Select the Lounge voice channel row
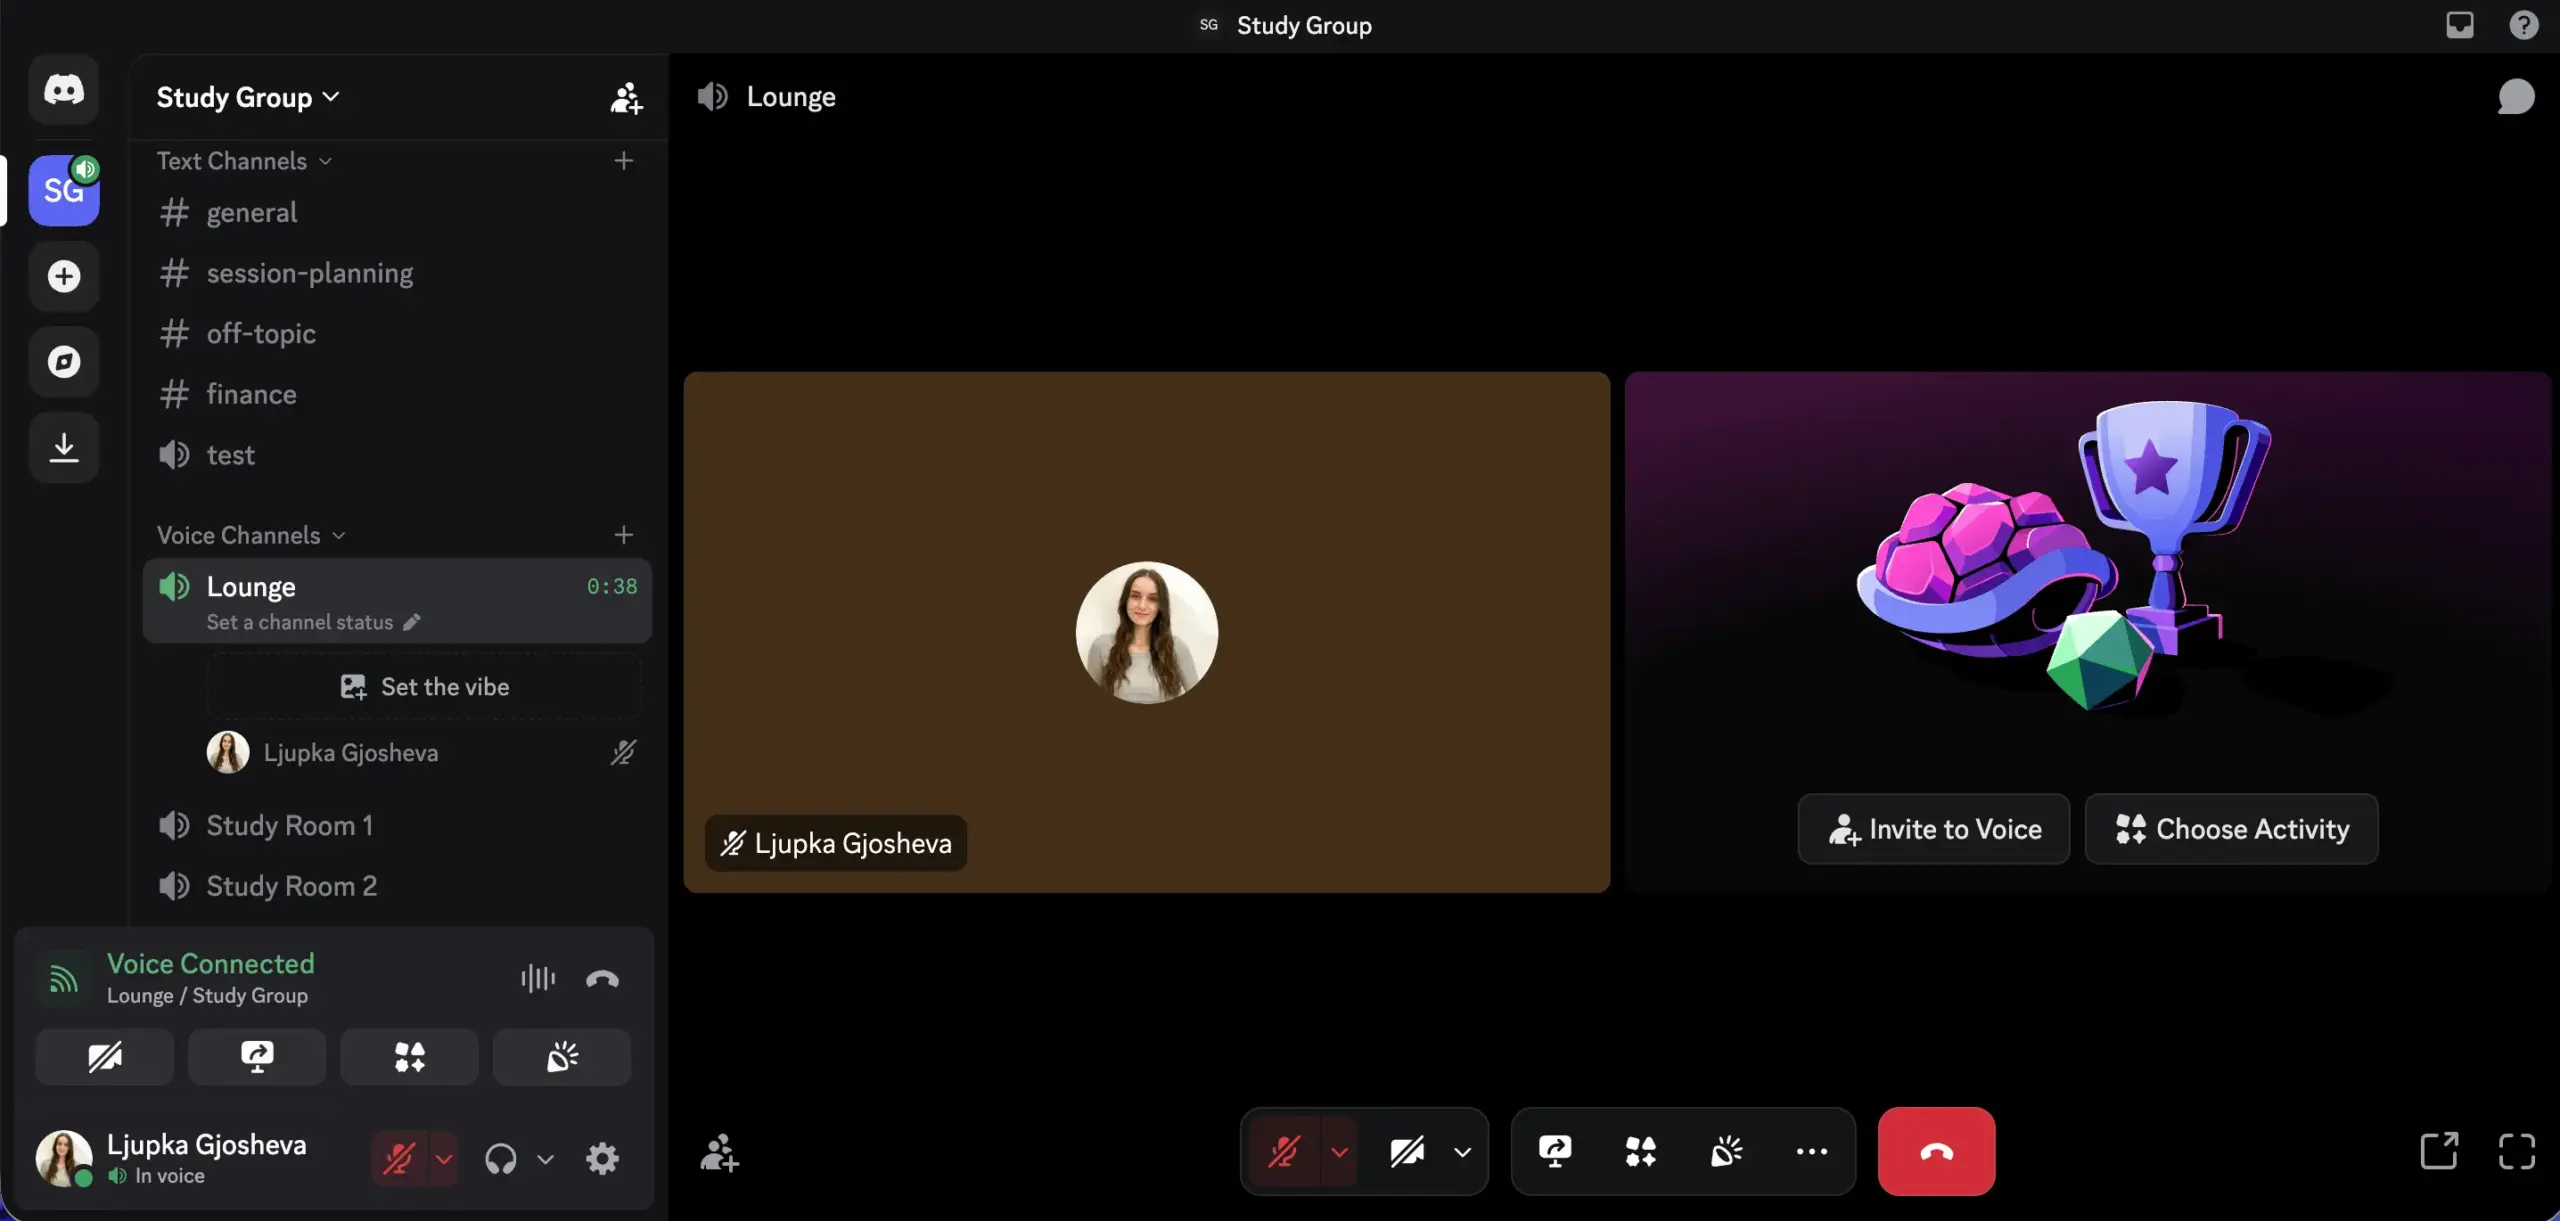This screenshot has width=2560, height=1221. click(x=398, y=600)
